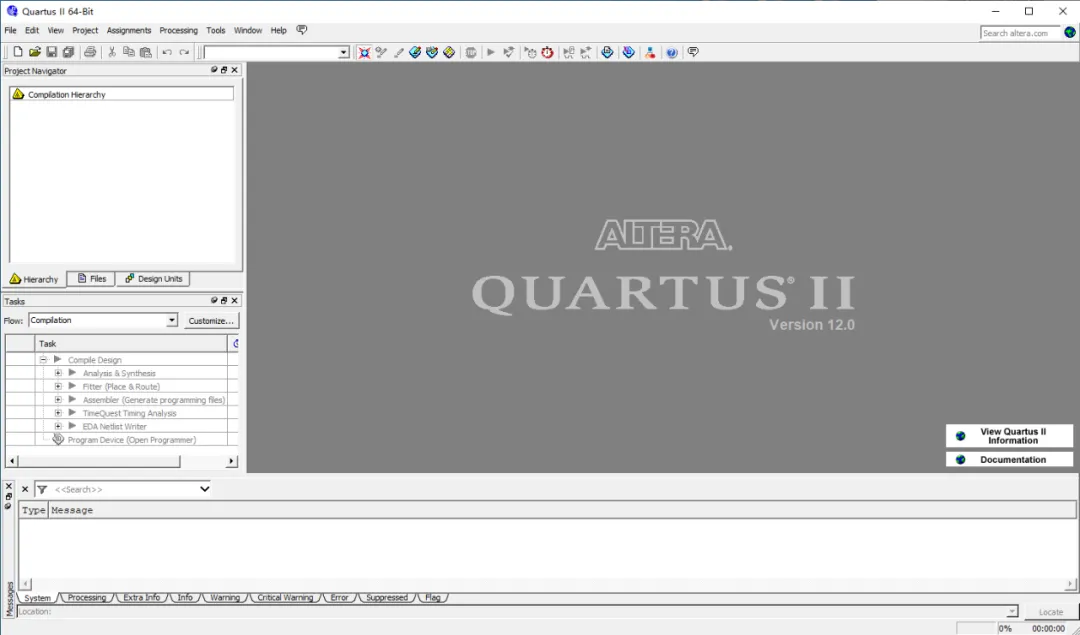
Task: Open the project selection dropdown in toolbar
Action: coord(343,52)
